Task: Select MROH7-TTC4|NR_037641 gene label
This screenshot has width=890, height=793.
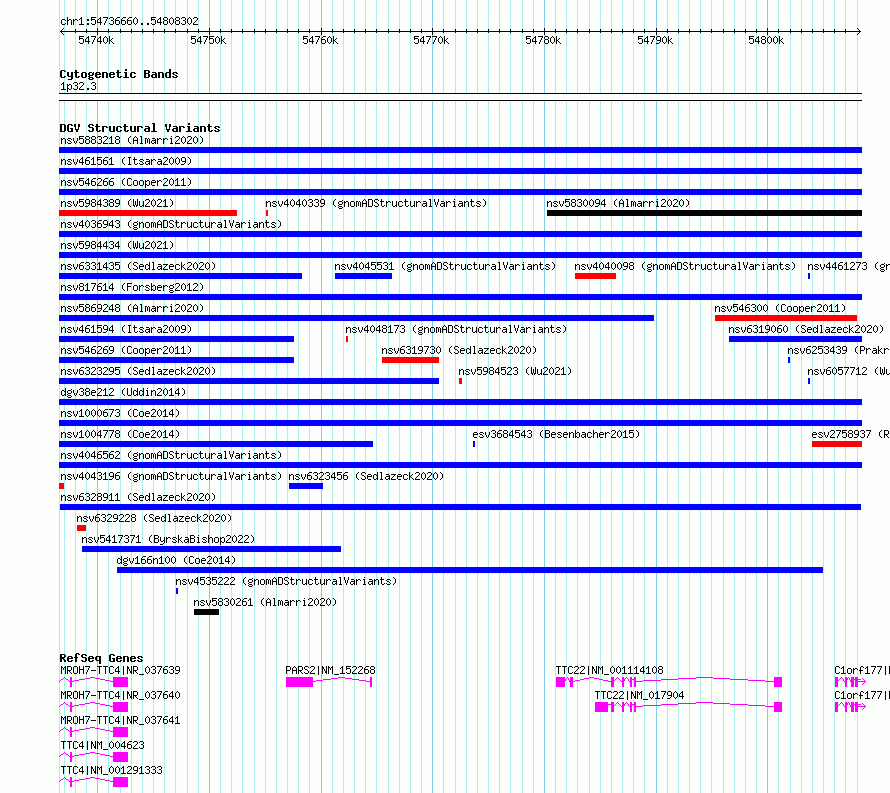Action: coord(120,720)
